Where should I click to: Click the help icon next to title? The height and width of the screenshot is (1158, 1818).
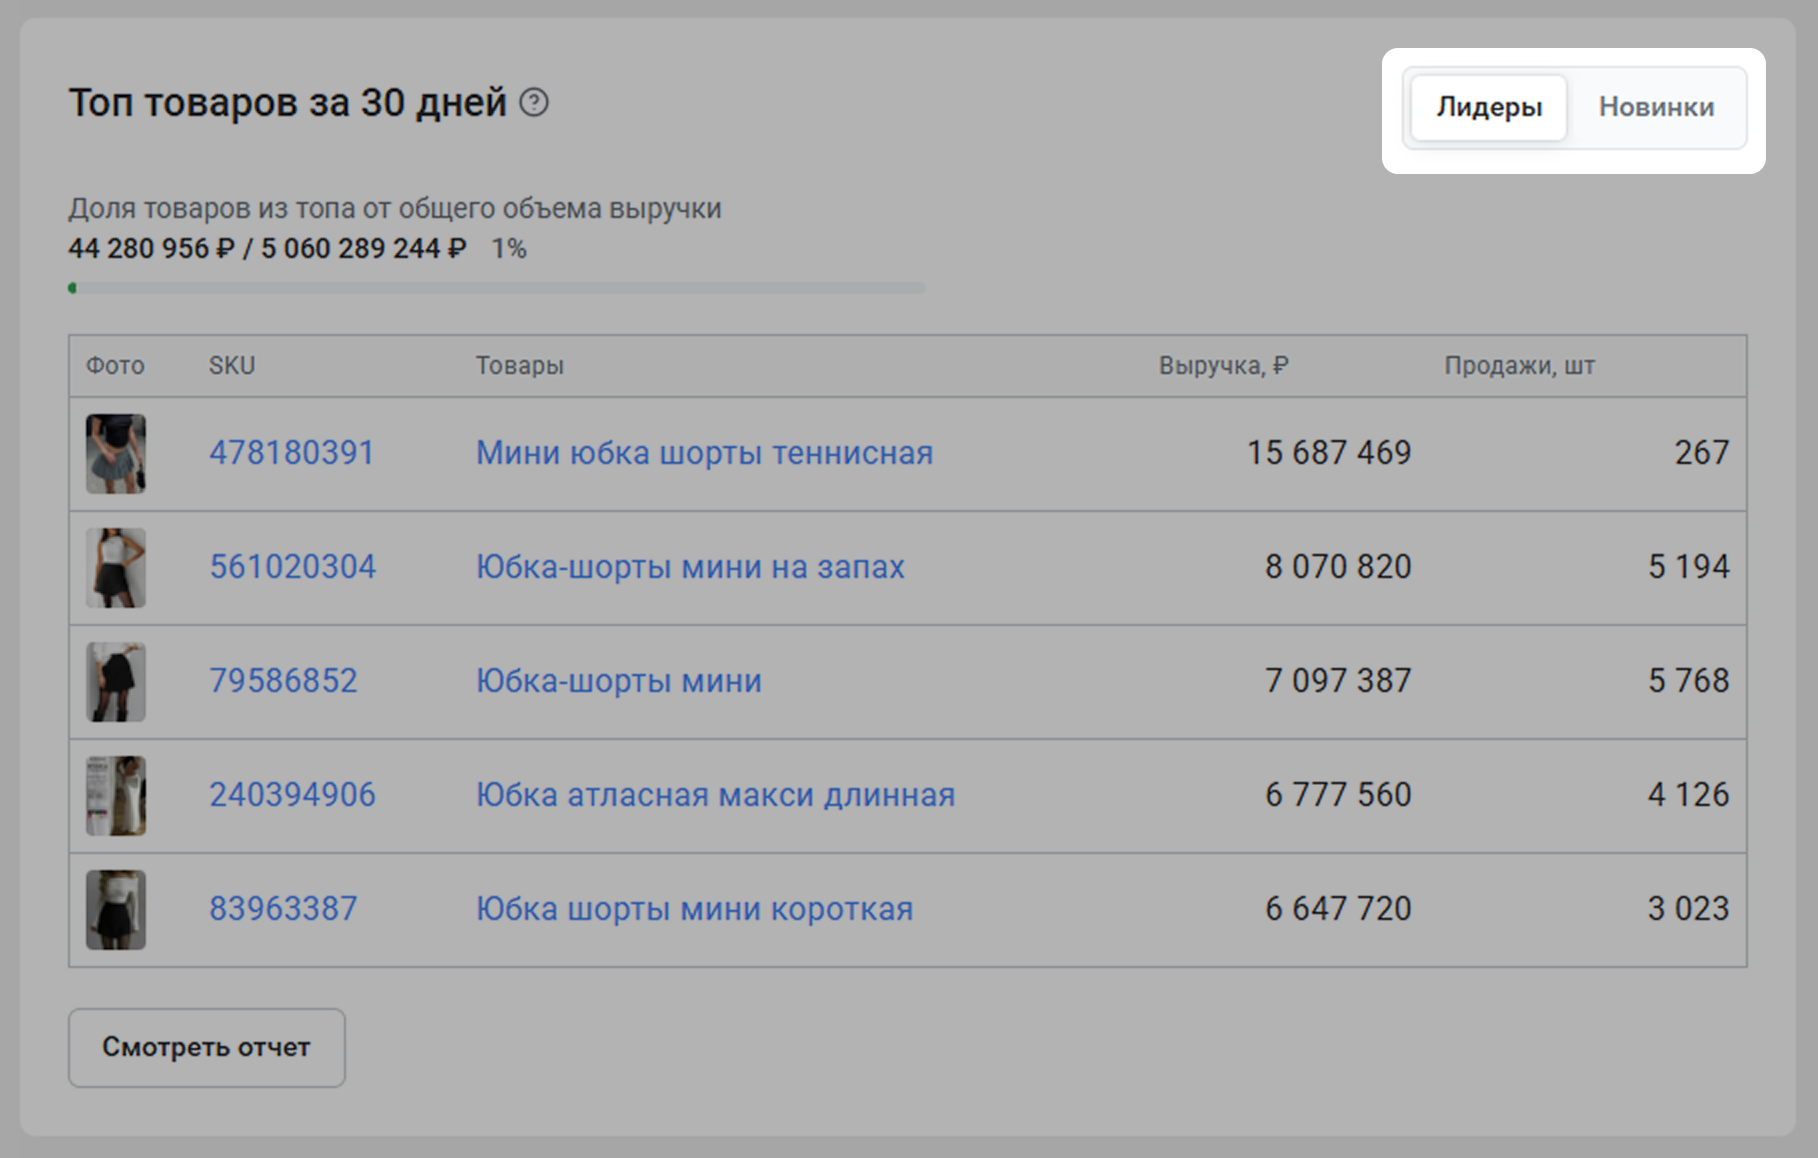pyautogui.click(x=534, y=103)
